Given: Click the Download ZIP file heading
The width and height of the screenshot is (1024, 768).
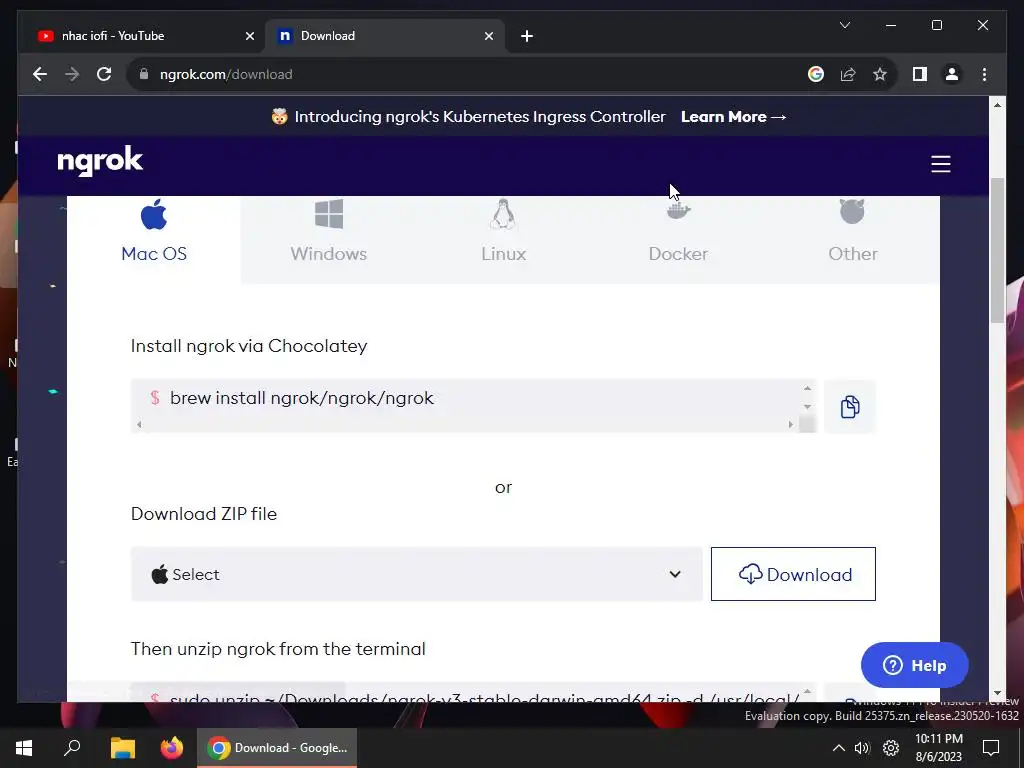Looking at the screenshot, I should (204, 514).
